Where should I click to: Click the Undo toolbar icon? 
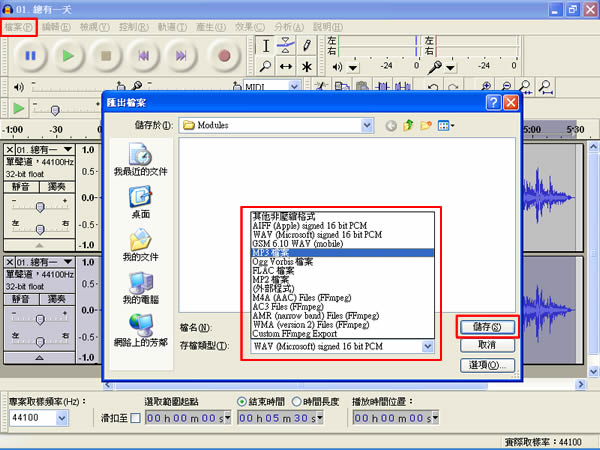(433, 86)
